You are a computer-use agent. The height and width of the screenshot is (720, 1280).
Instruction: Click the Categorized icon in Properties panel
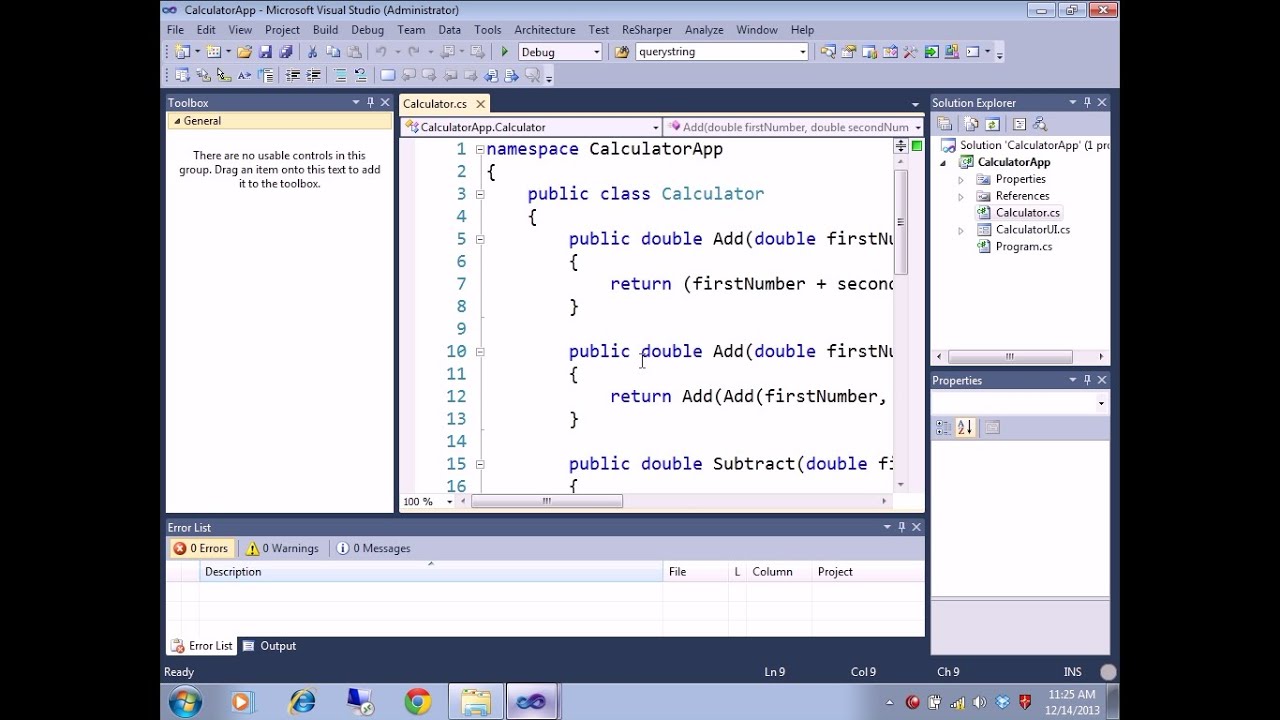(x=943, y=428)
